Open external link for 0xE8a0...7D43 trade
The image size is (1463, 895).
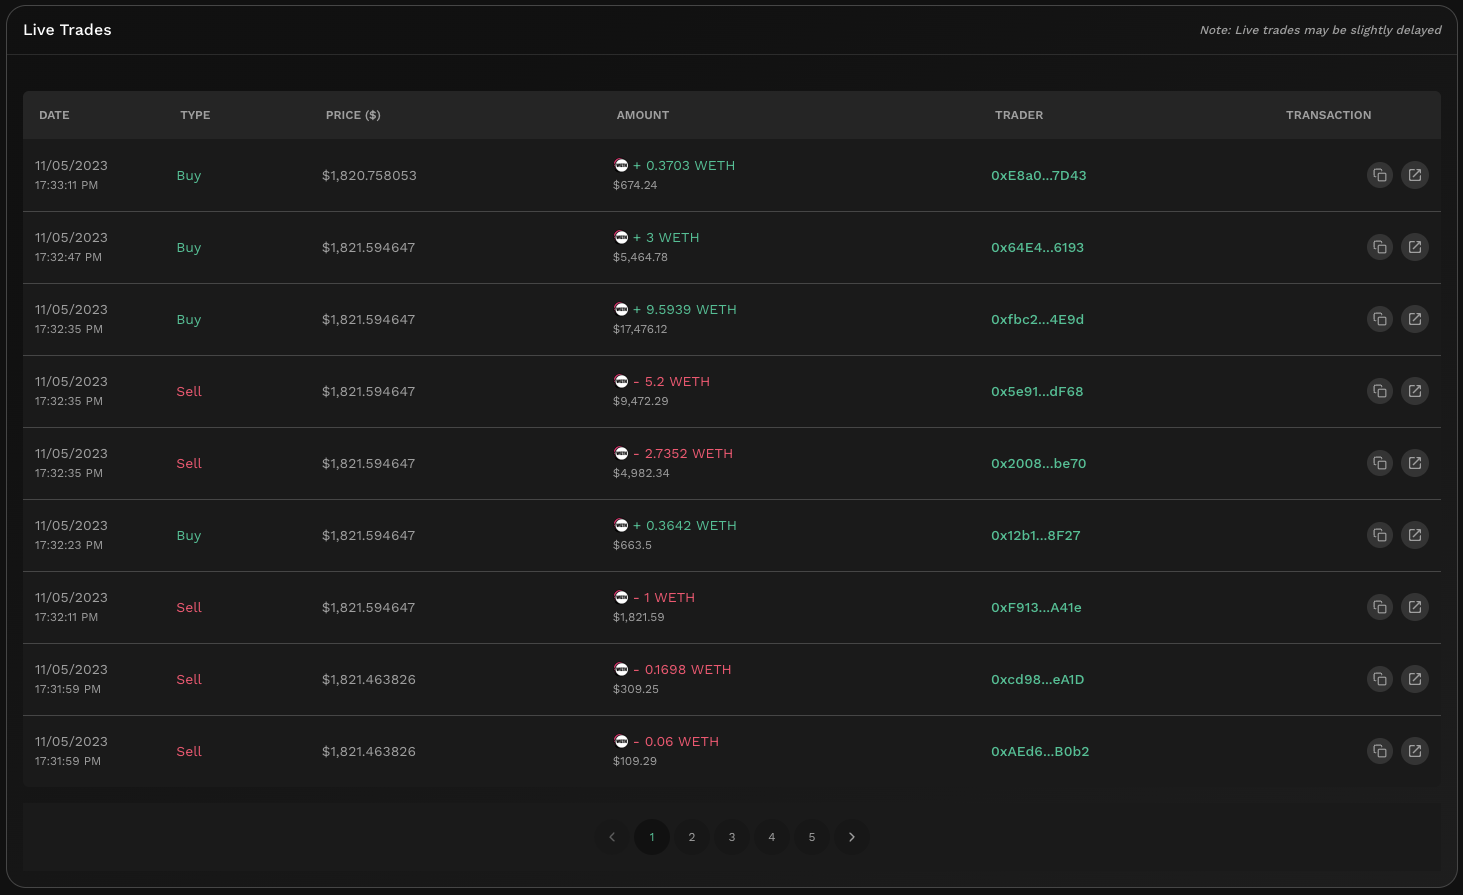1414,175
